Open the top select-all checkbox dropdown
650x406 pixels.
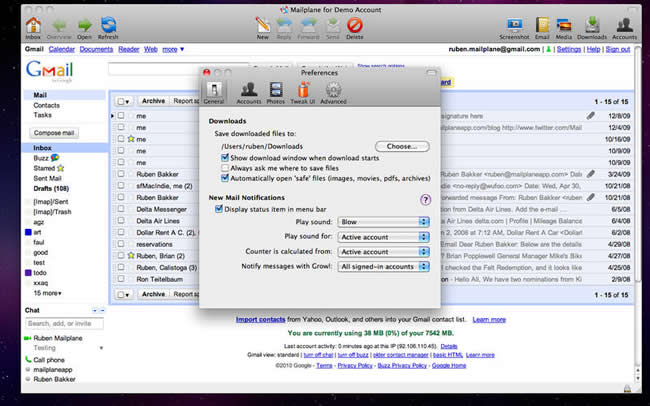(124, 101)
